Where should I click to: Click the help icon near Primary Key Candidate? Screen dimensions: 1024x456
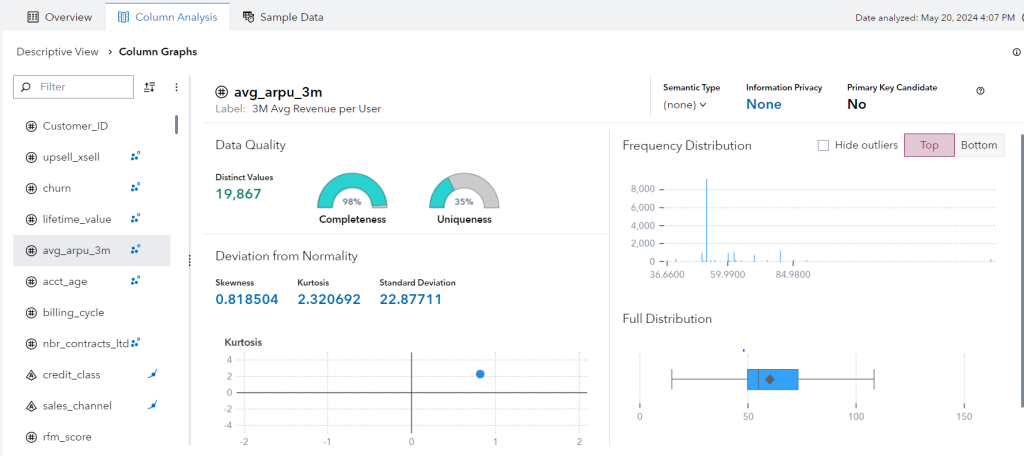(x=980, y=90)
